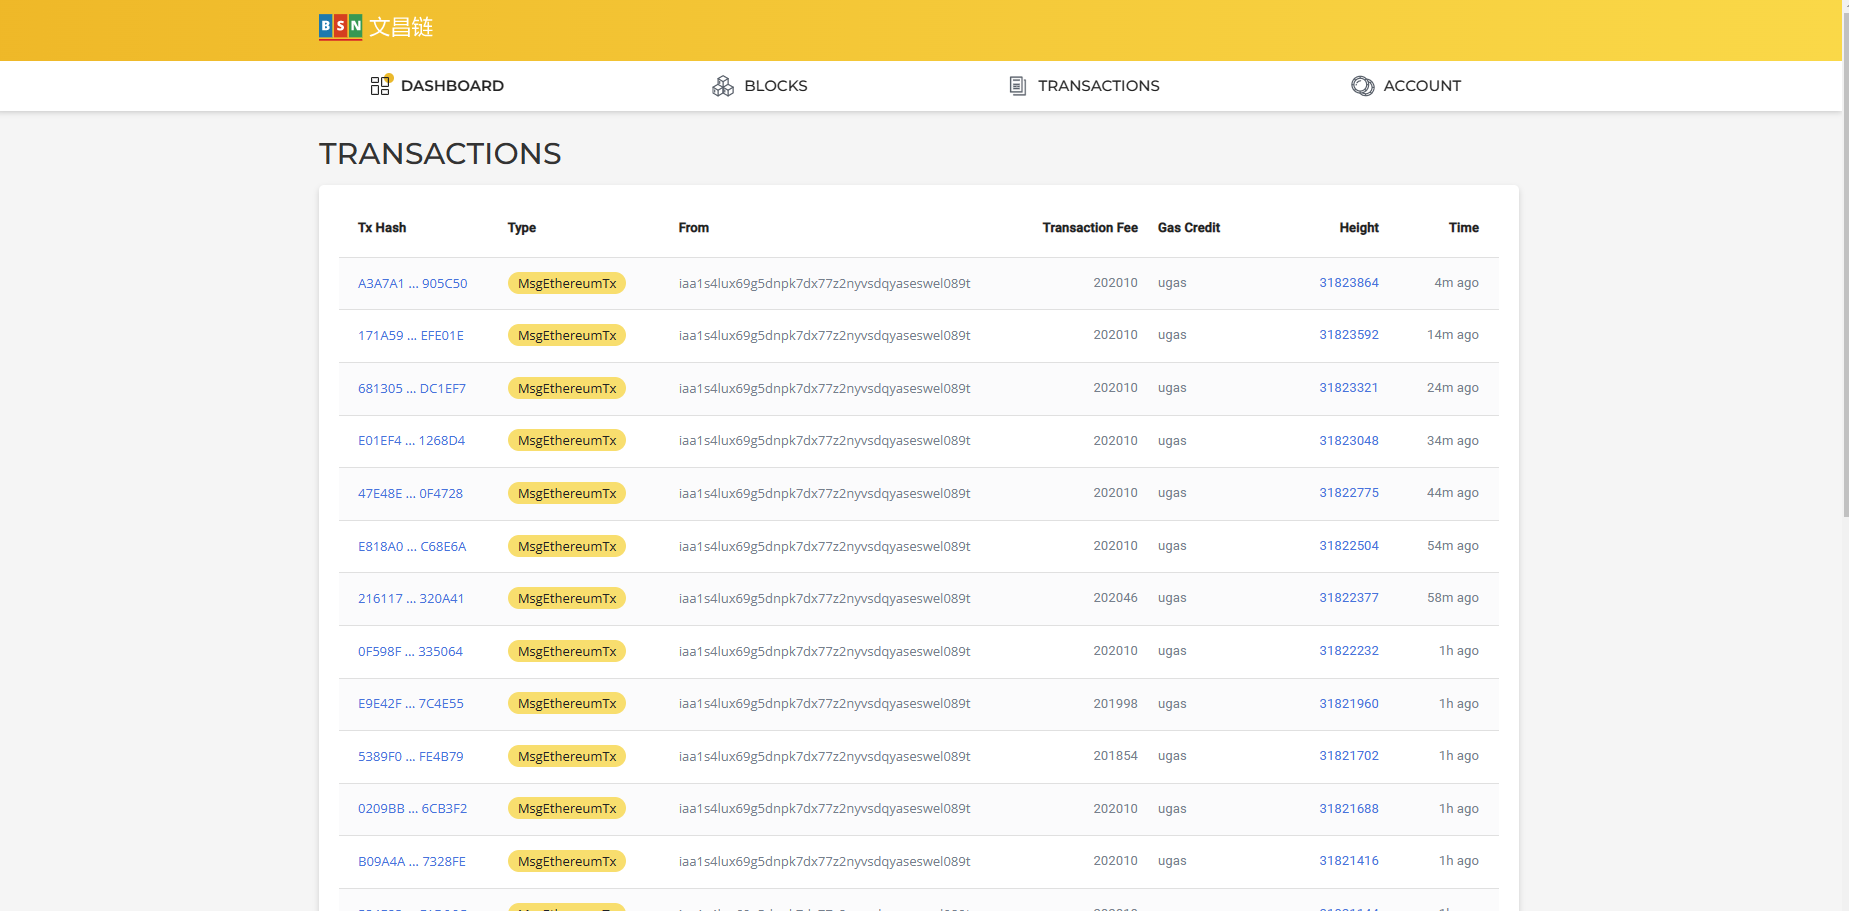Click the Transactions document icon

(x=1018, y=86)
